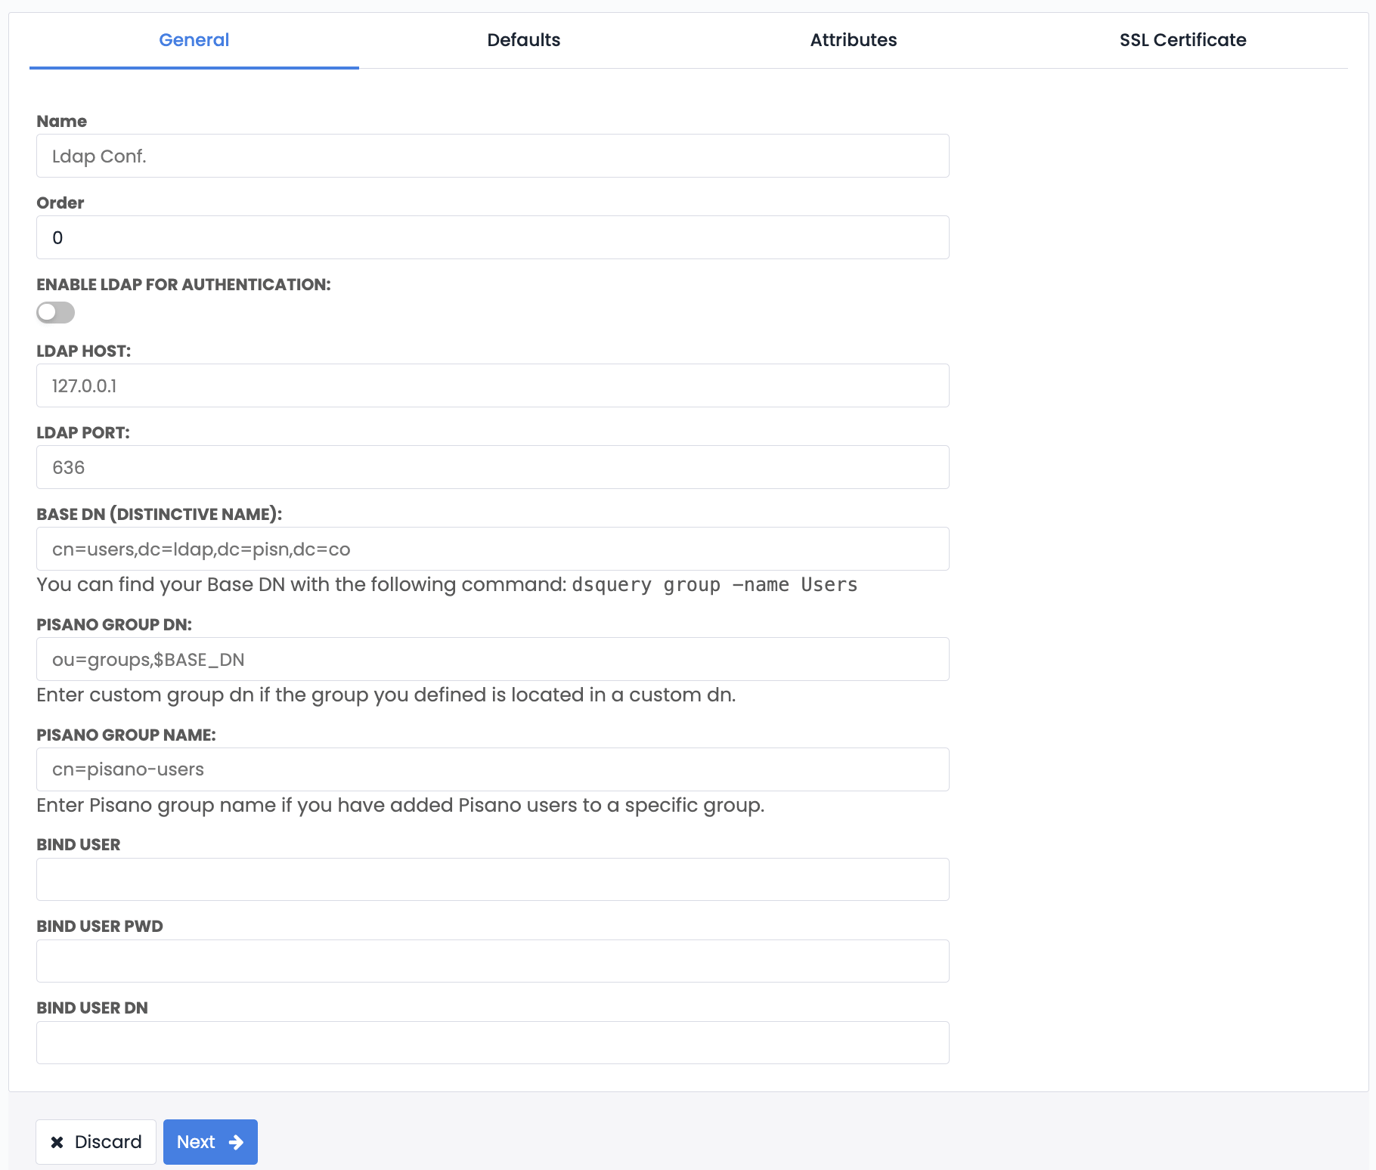This screenshot has height=1170, width=1376.
Task: Select the Bind User DN field
Action: point(492,1042)
